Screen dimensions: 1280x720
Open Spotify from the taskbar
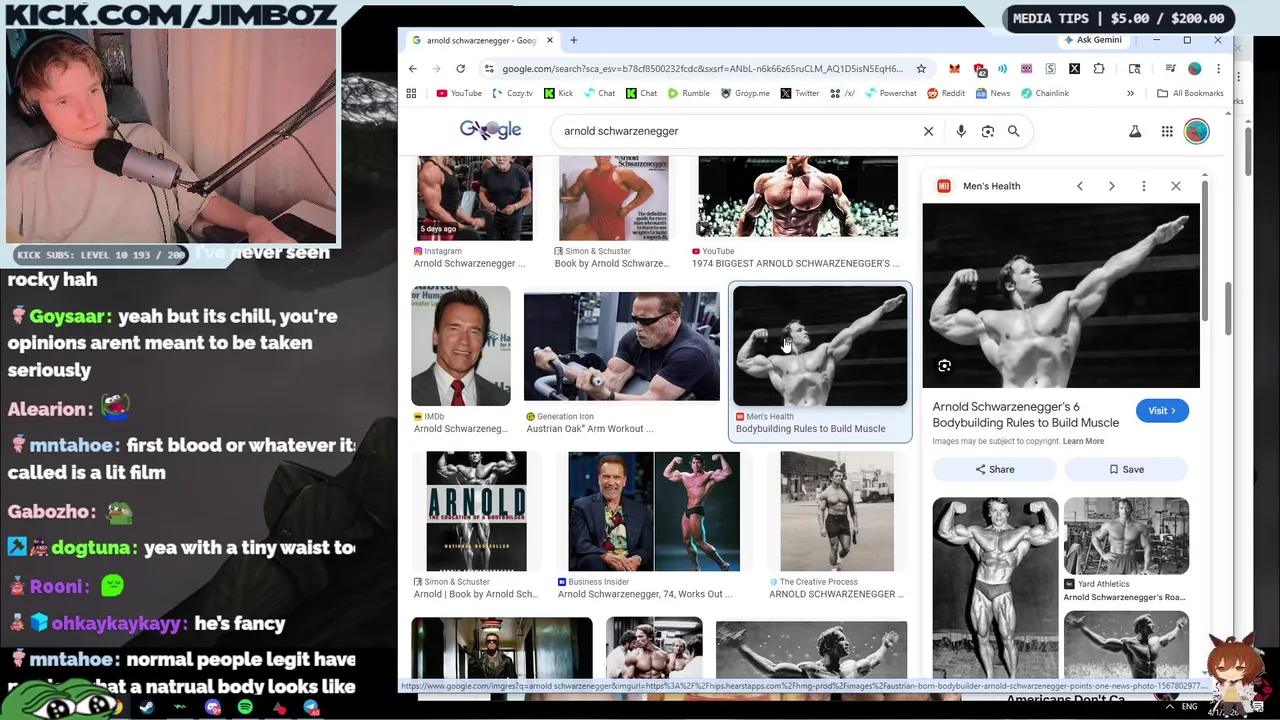coord(245,707)
